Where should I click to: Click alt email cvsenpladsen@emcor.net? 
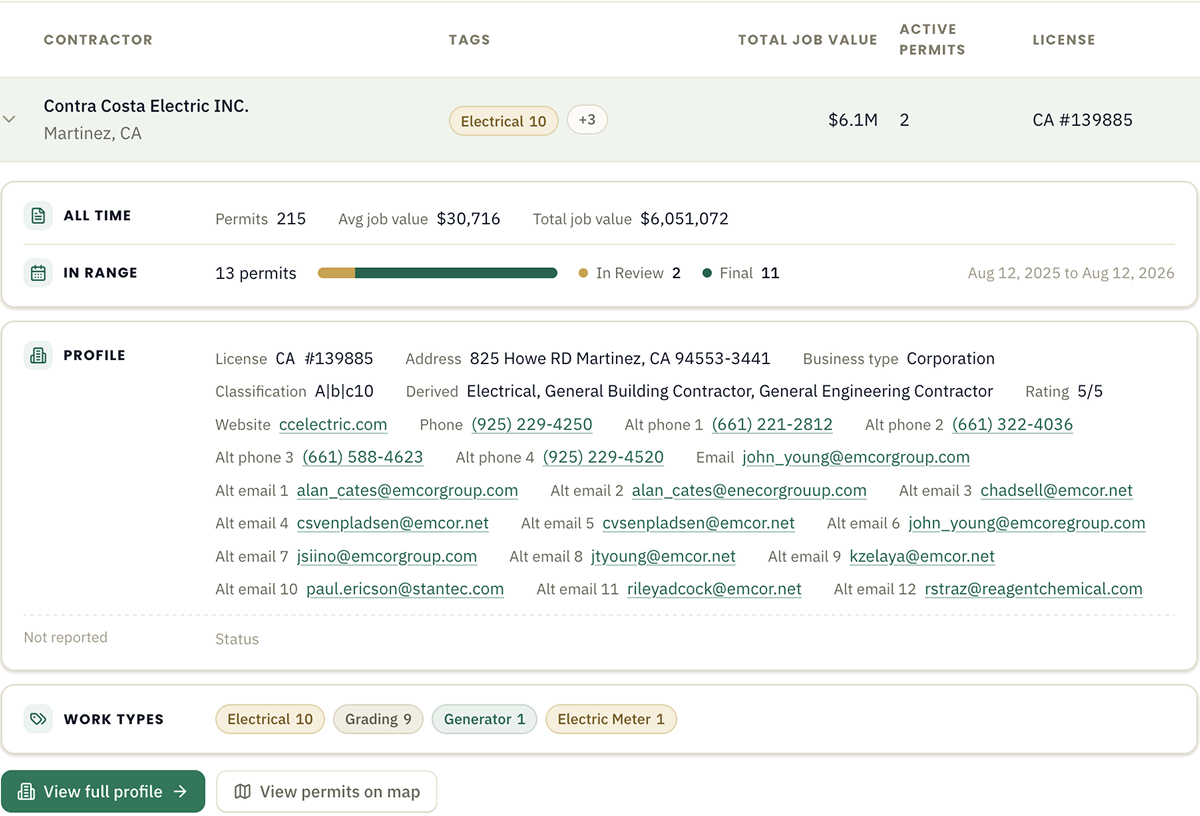[699, 523]
